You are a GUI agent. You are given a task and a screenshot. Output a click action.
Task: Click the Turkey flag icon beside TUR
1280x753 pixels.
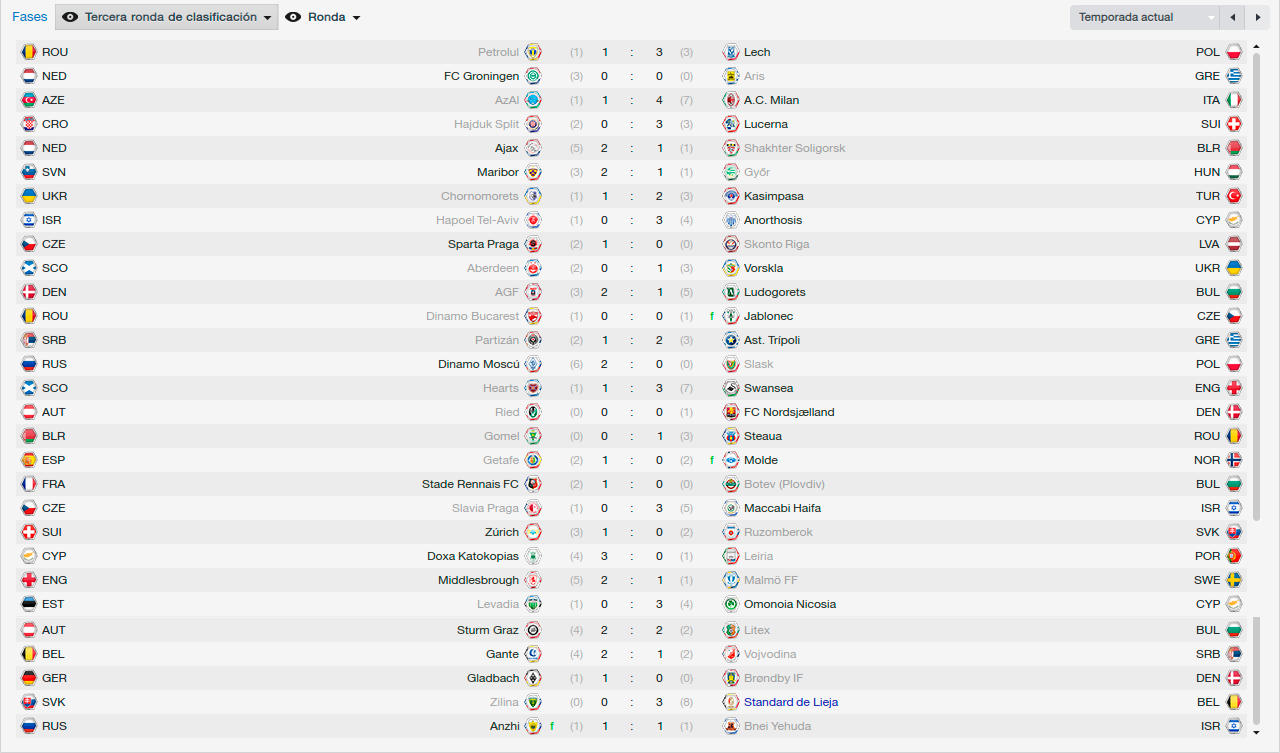tap(1234, 196)
